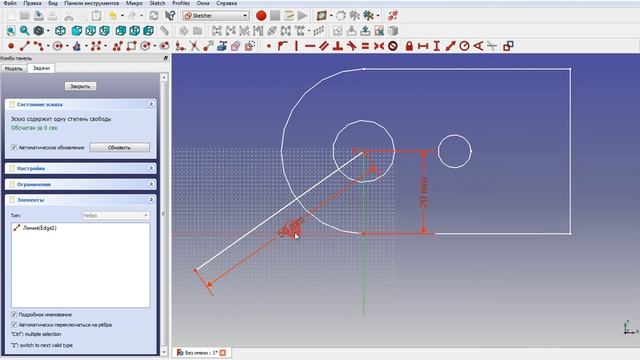Click the combo panel scroll up arrow
Viewport: 640px width, 360px height.
click(164, 78)
